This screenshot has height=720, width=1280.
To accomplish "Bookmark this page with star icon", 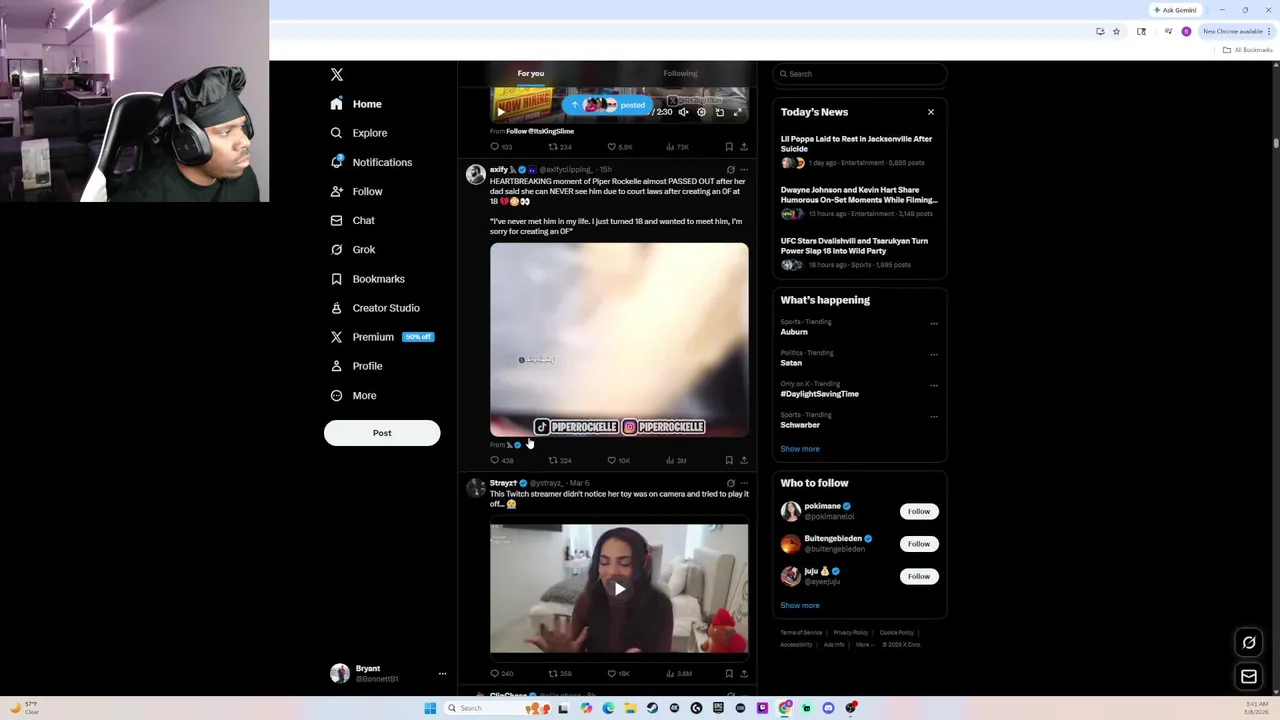I will coord(1116,31).
